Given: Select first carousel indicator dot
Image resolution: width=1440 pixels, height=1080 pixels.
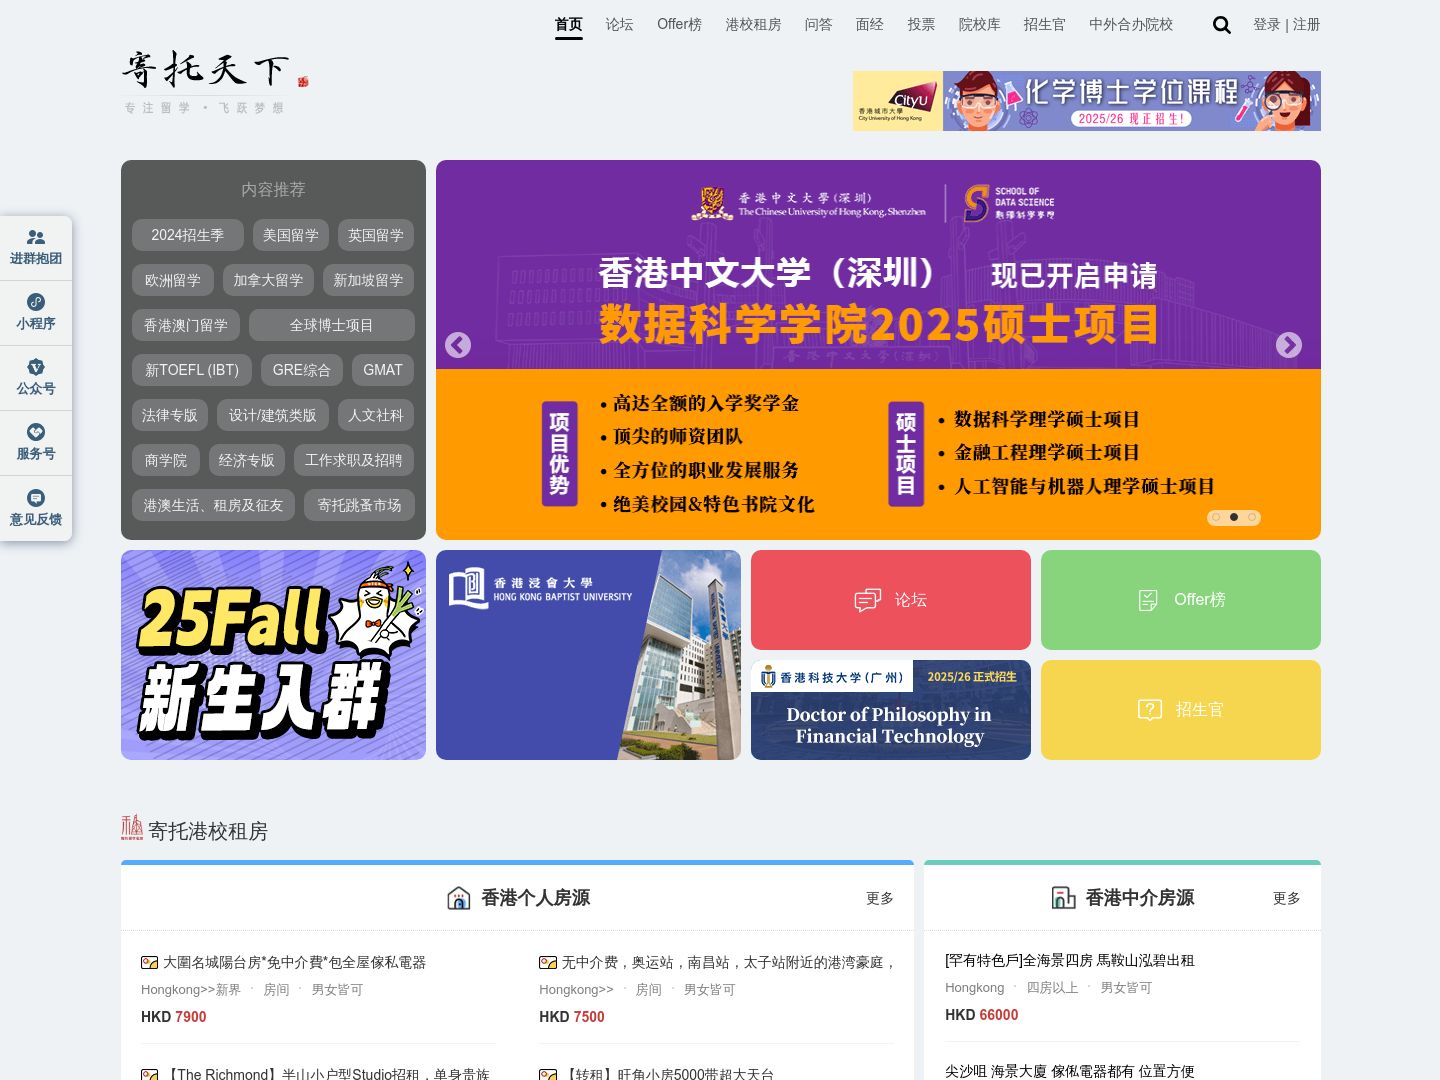Looking at the screenshot, I should (1216, 517).
